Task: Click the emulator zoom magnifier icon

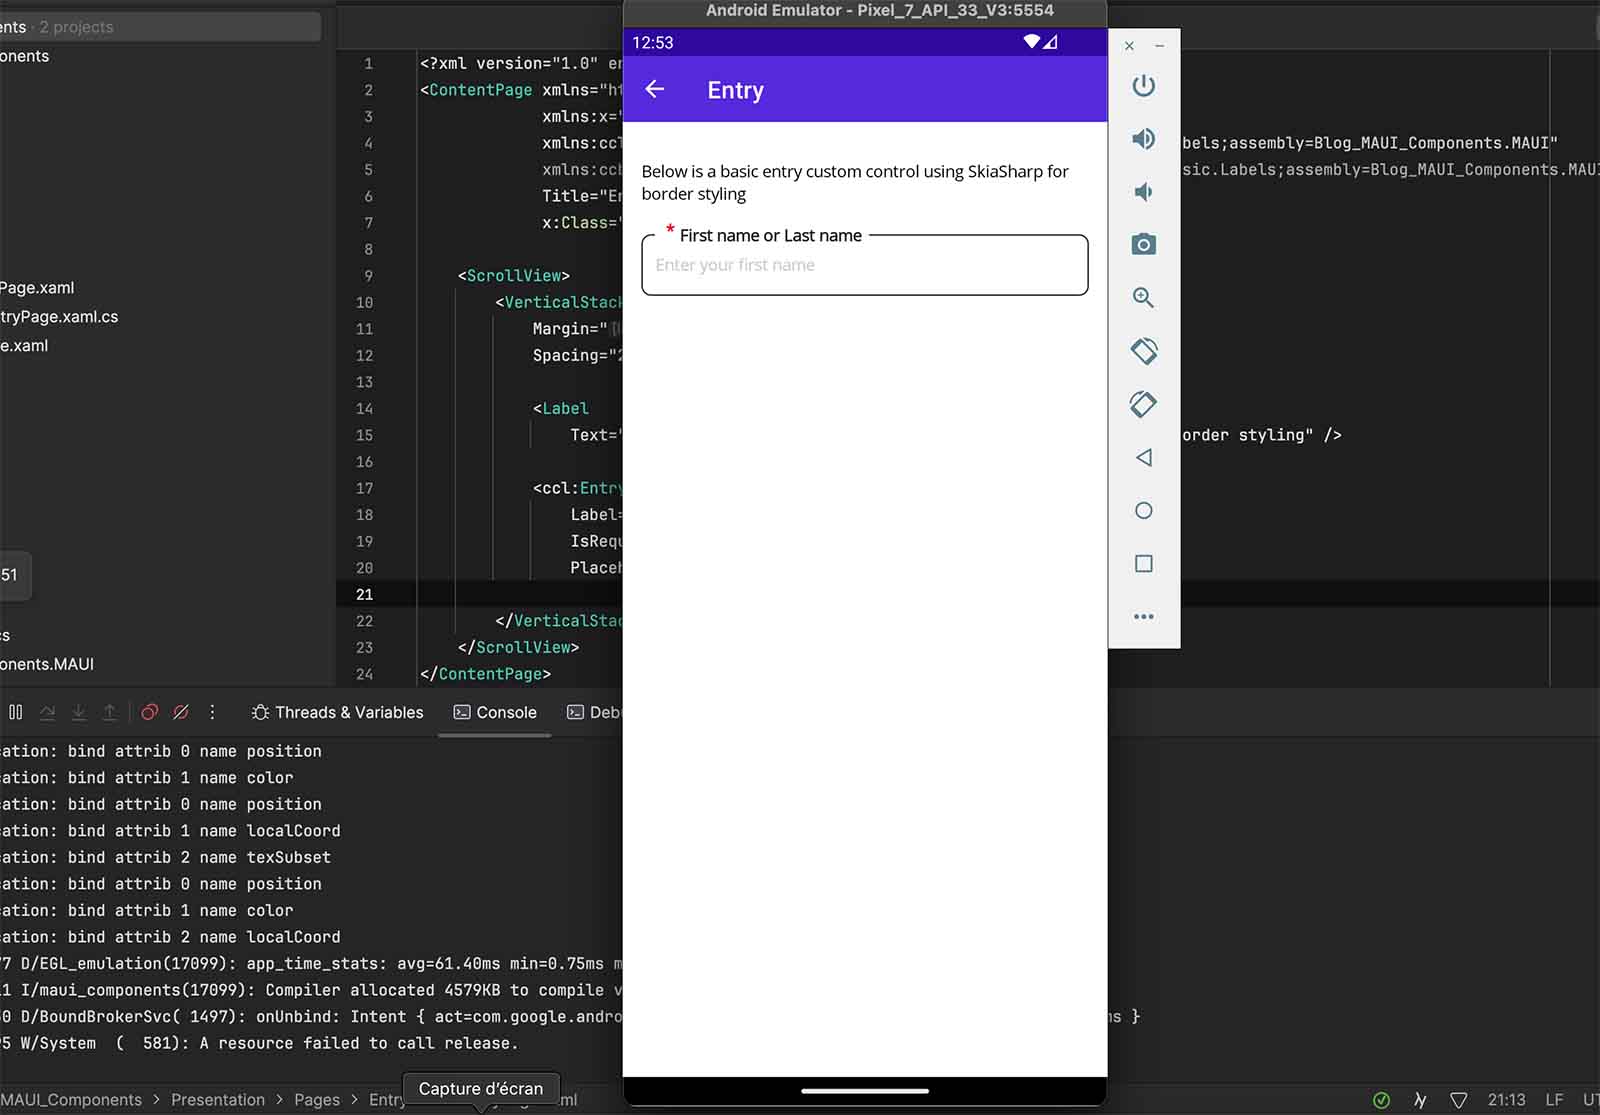Action: [x=1143, y=298]
